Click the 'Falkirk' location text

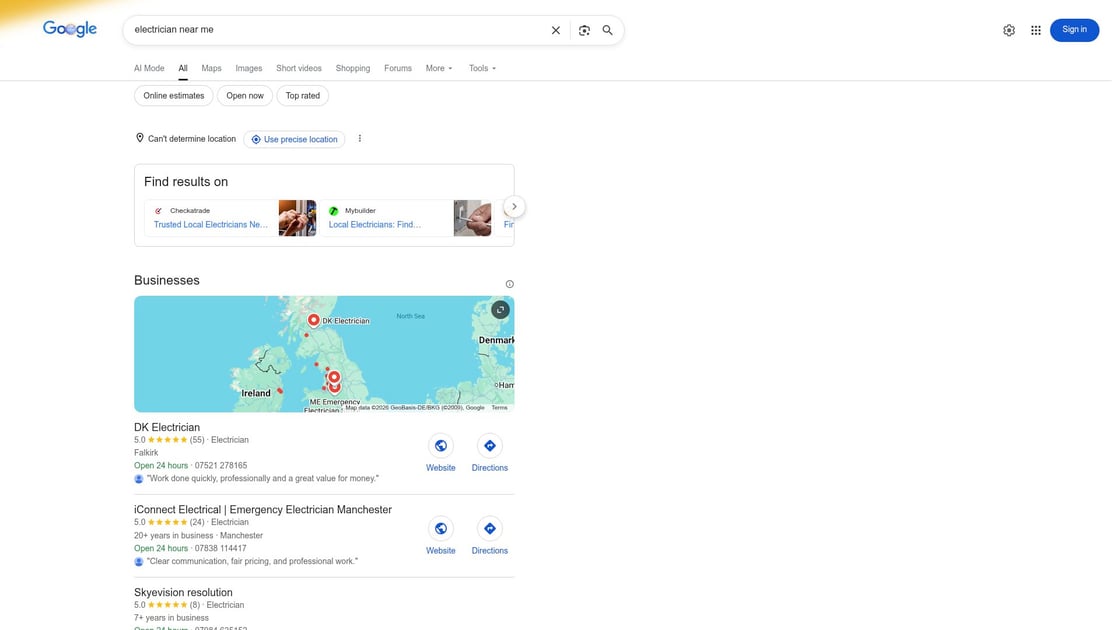click(146, 453)
